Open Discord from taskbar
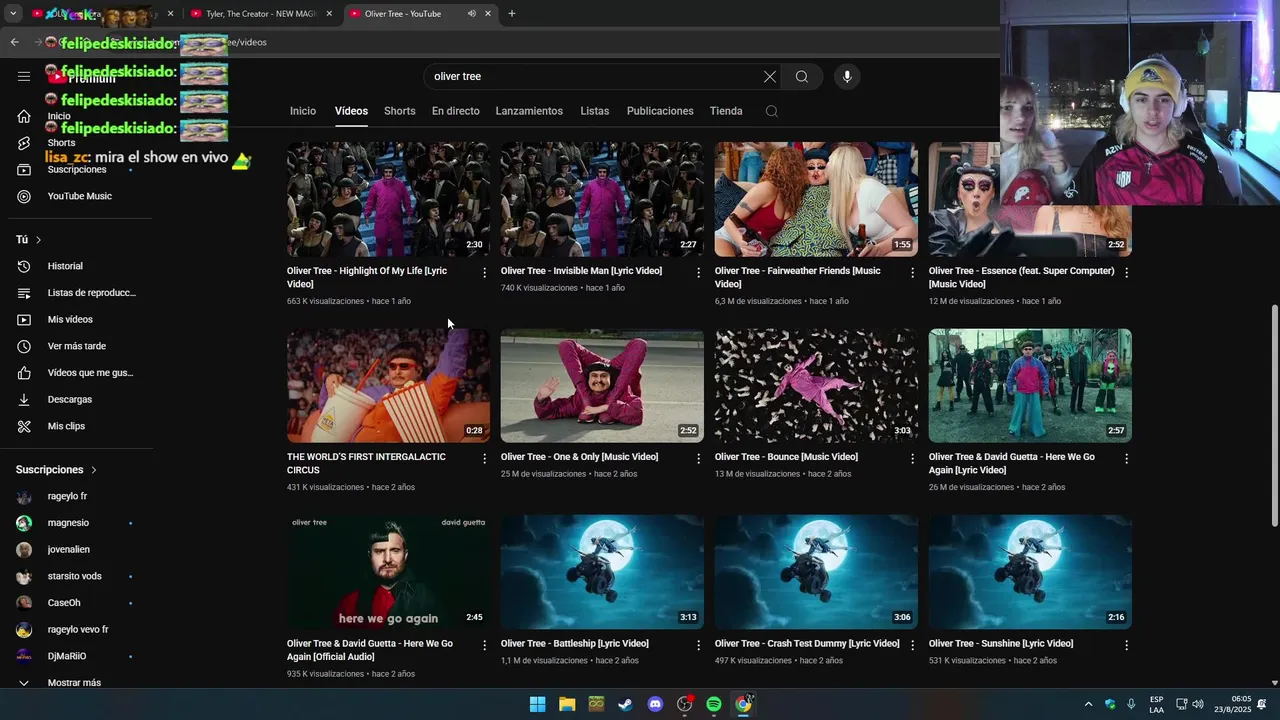The image size is (1280, 720). pos(655,704)
